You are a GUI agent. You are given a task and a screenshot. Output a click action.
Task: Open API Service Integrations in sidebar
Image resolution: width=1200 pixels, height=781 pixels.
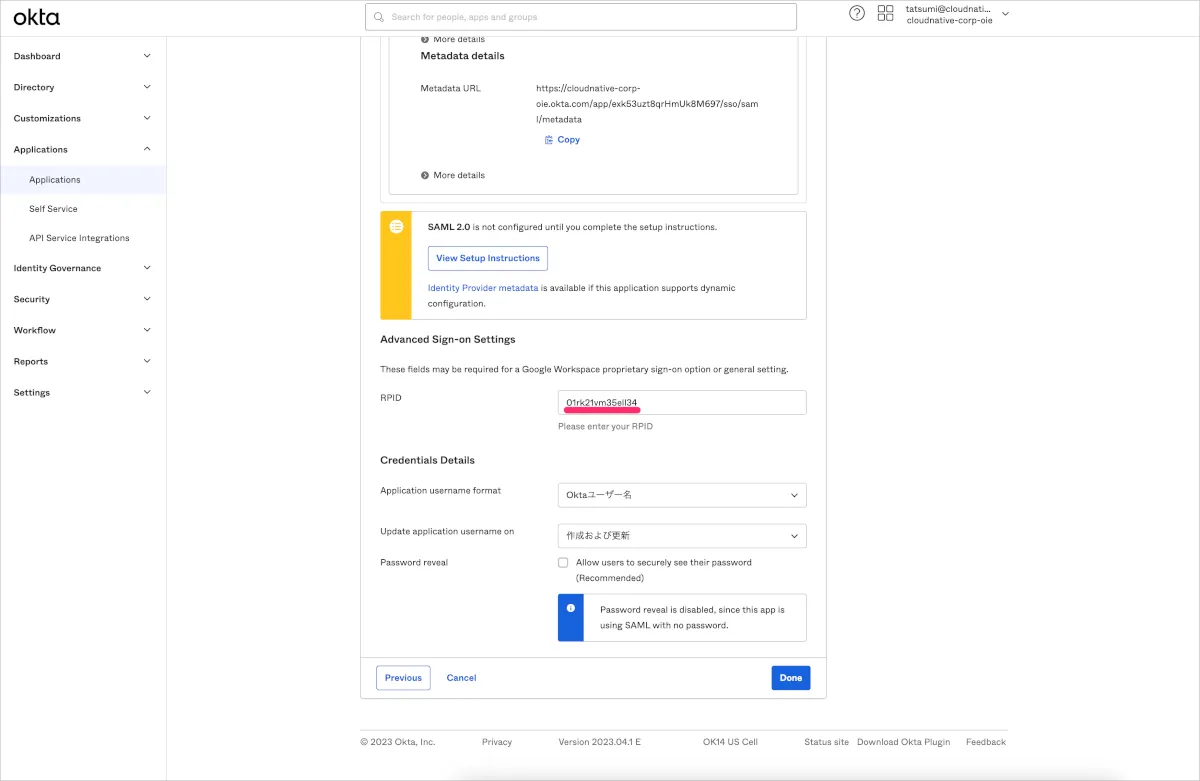tap(79, 238)
